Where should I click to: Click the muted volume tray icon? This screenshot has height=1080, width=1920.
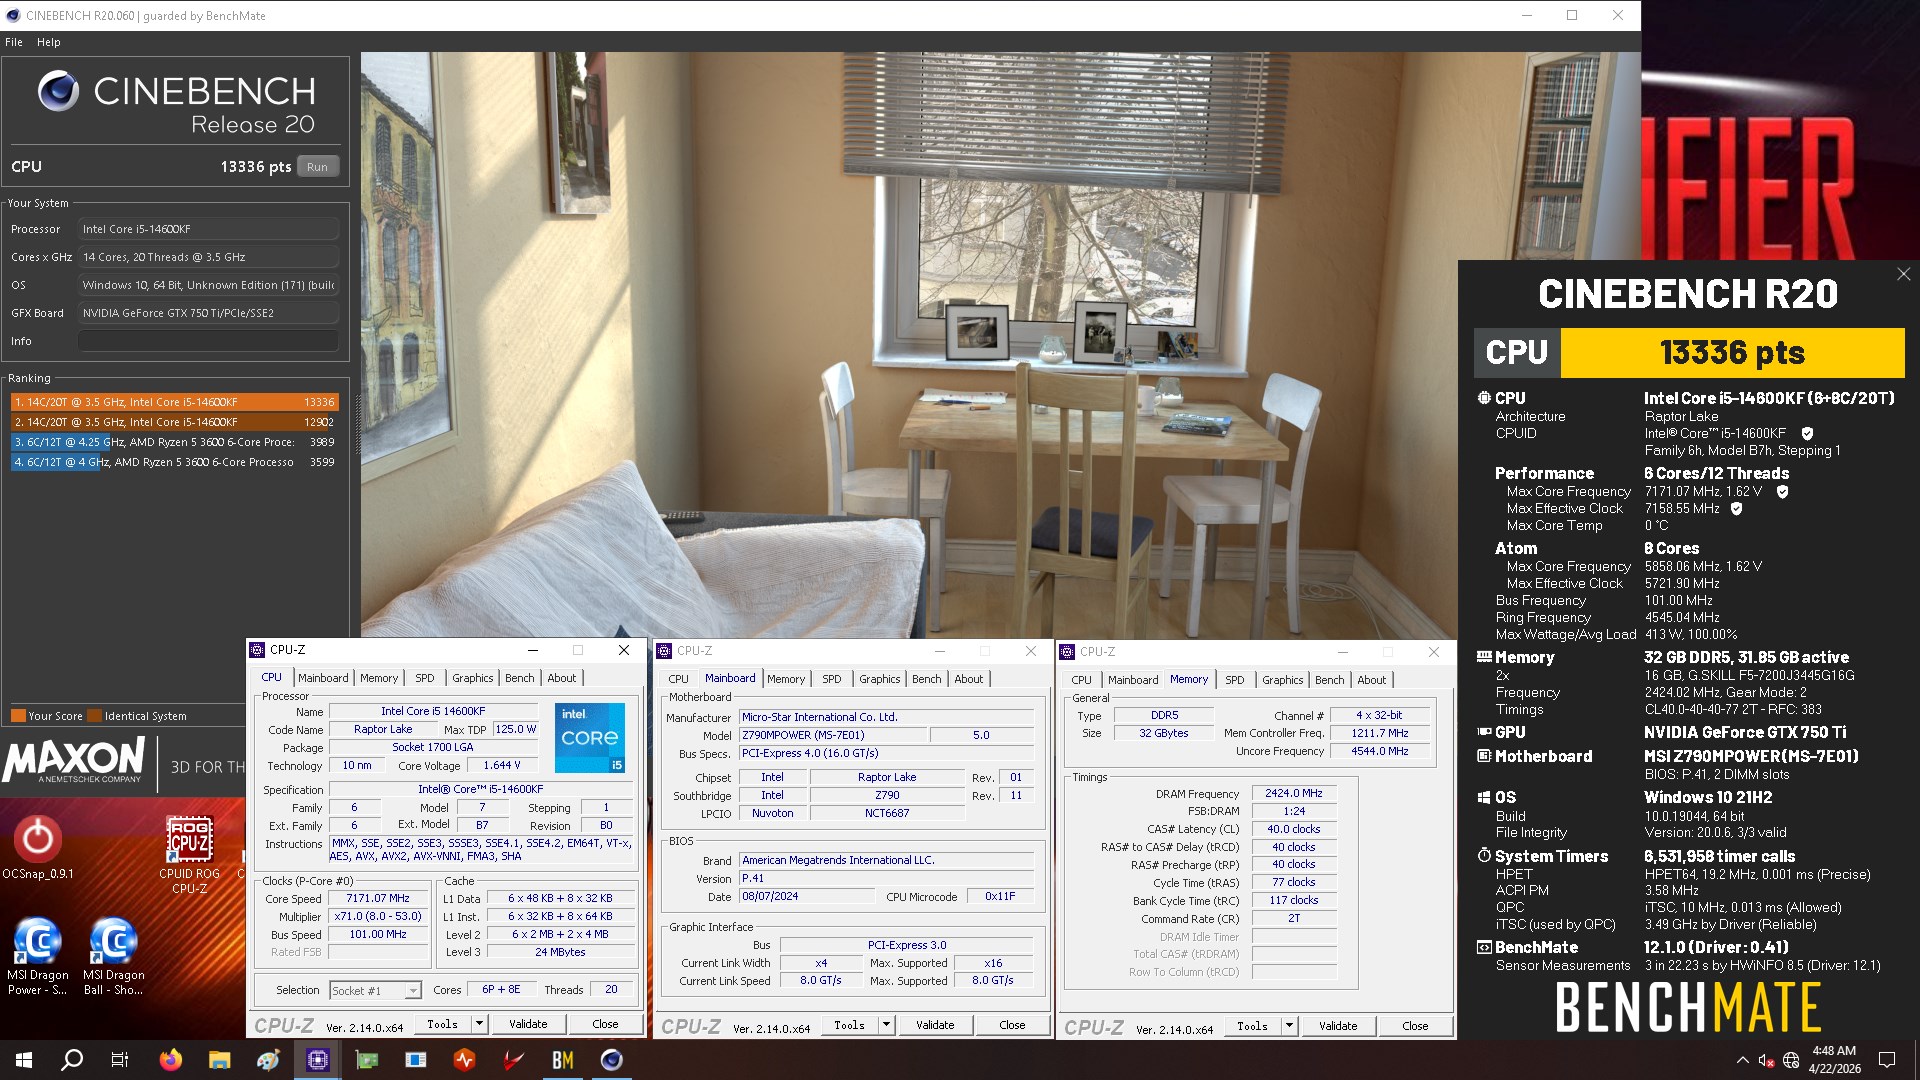coord(1766,1060)
